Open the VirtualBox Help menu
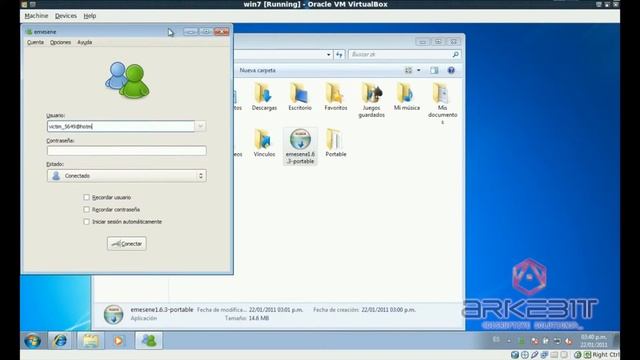The height and width of the screenshot is (360, 640). click(90, 16)
